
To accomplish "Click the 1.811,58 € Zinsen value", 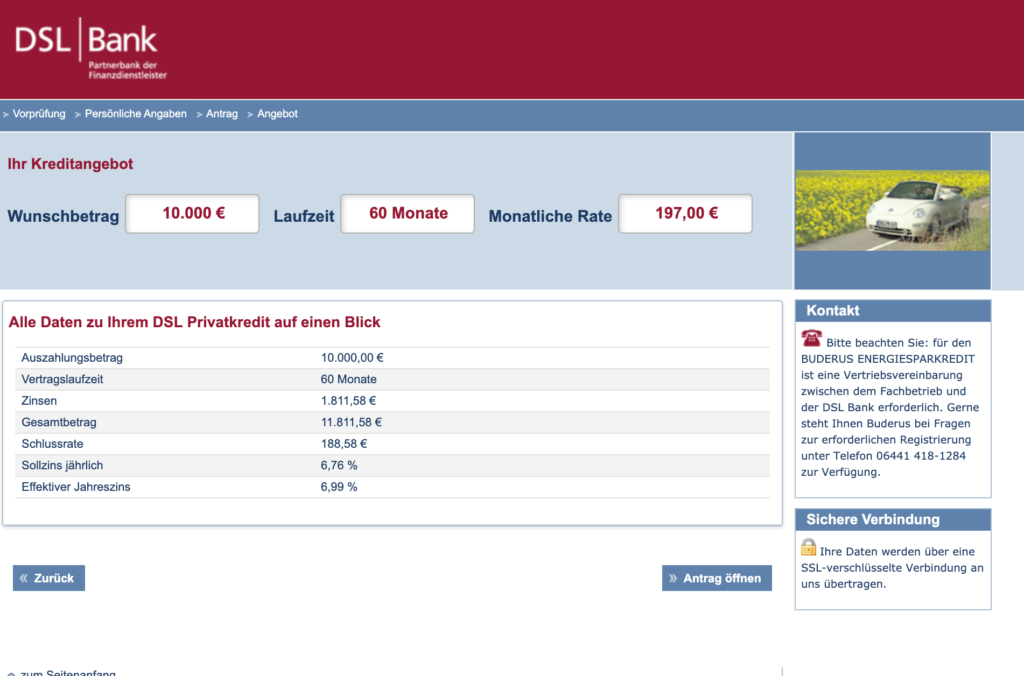I will pos(348,401).
